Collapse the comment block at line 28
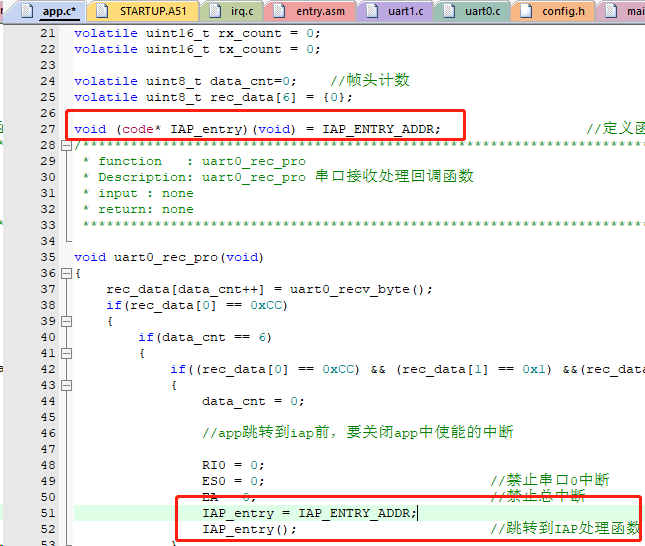Image resolution: width=645 pixels, height=546 pixels. [x=66, y=145]
